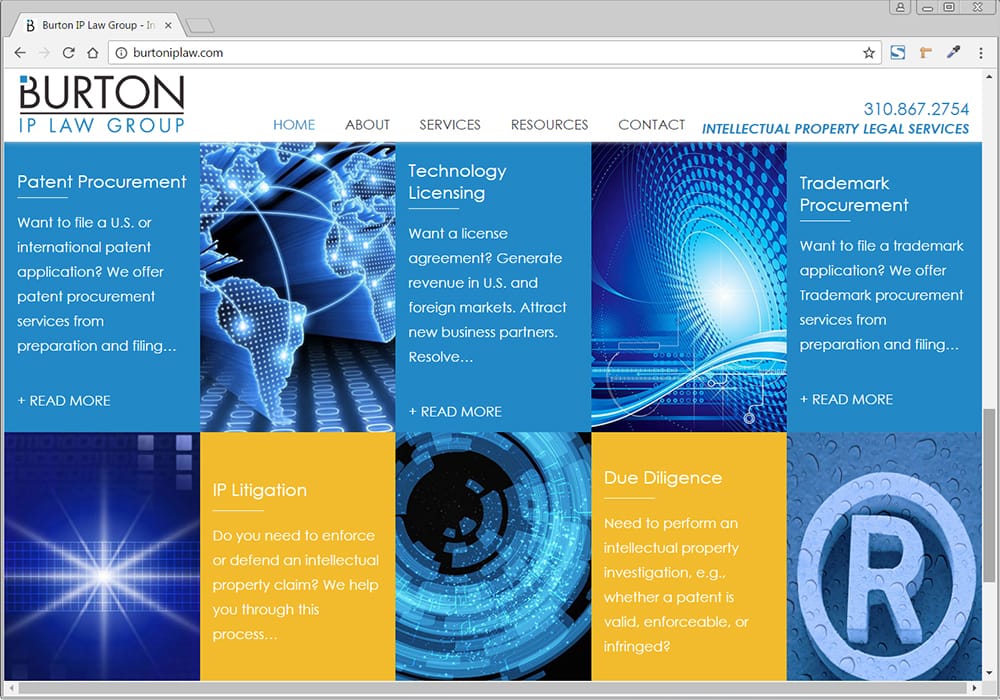The width and height of the screenshot is (1000, 700).
Task: Click the Technology Licensing heading
Action: pyautogui.click(x=457, y=182)
